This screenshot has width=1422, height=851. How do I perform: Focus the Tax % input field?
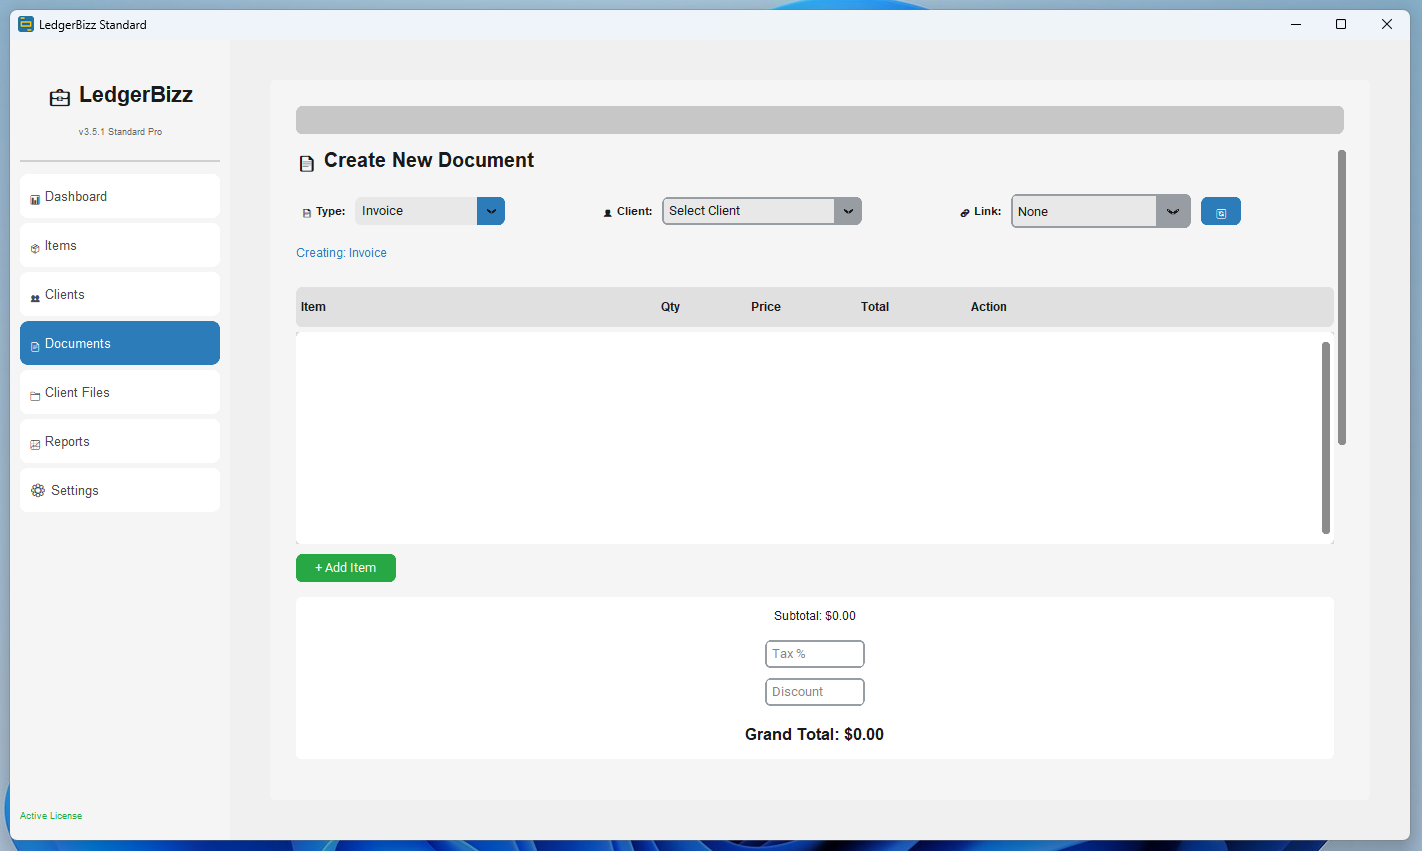coord(815,654)
